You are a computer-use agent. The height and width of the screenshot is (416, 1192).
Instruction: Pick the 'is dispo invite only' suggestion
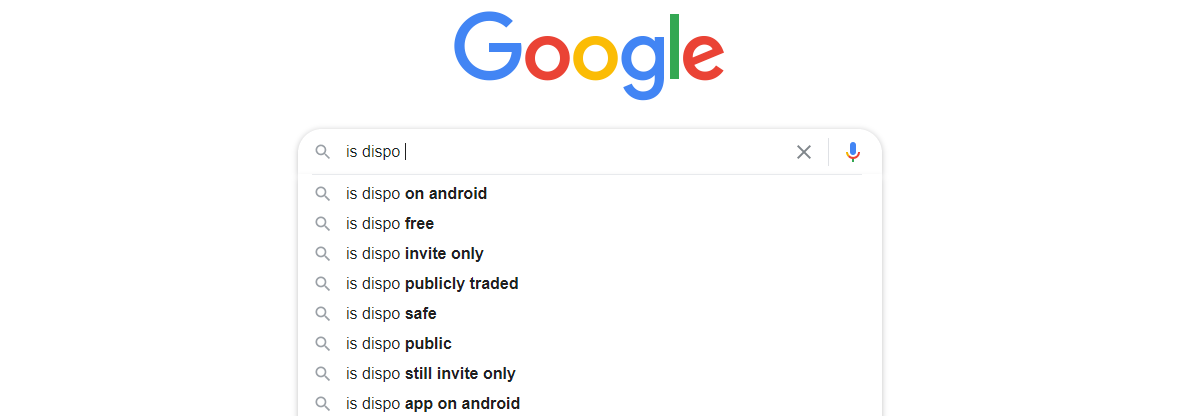click(590, 253)
